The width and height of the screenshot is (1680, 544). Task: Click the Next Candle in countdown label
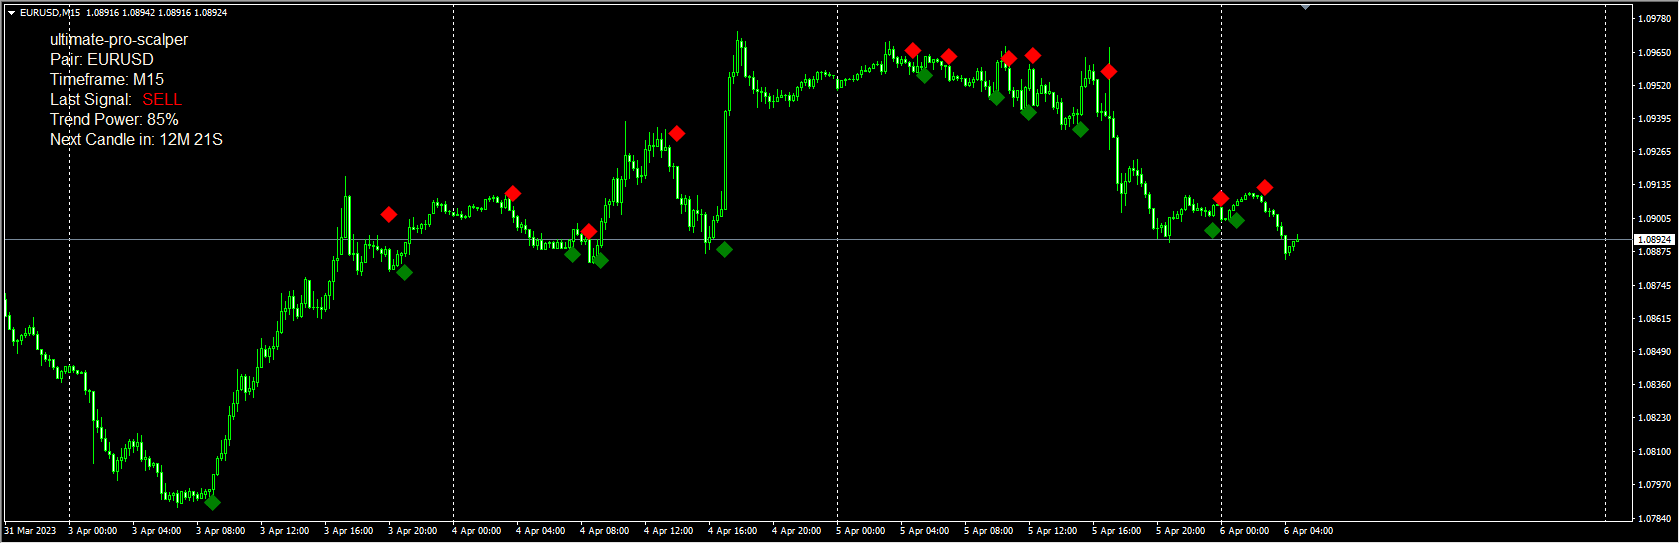click(x=136, y=140)
